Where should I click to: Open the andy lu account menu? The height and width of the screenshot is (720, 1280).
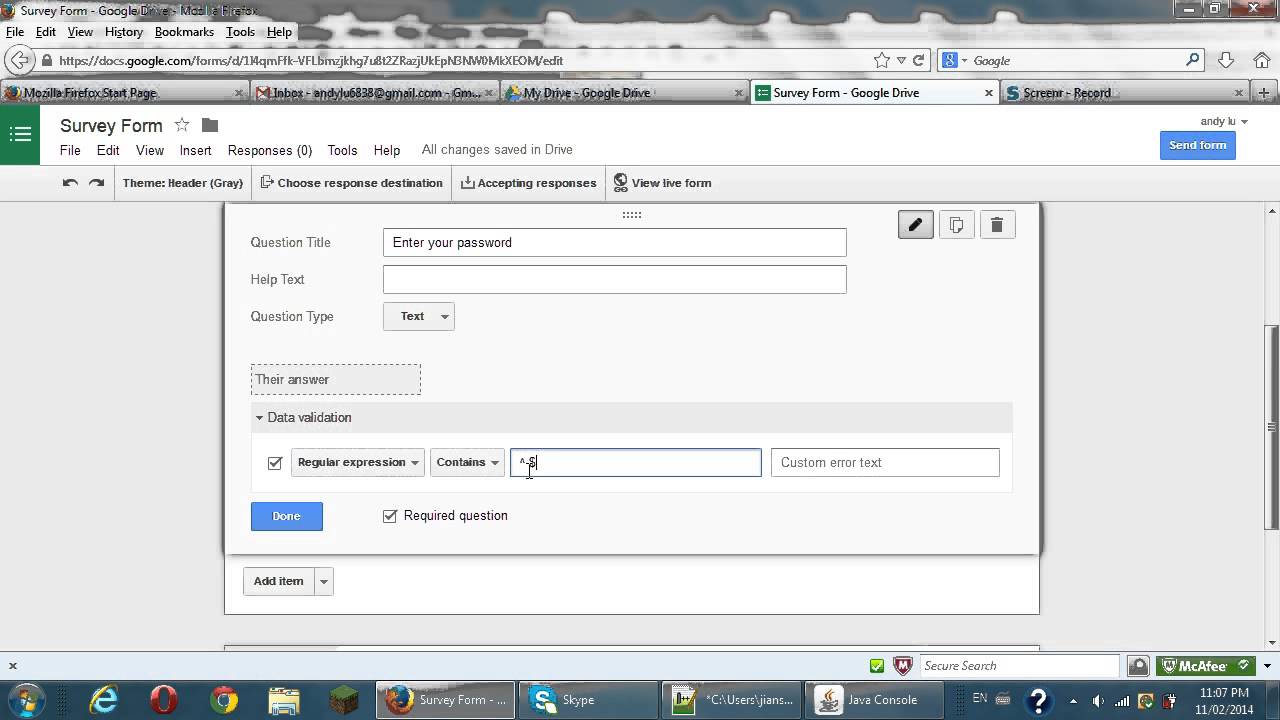1224,121
